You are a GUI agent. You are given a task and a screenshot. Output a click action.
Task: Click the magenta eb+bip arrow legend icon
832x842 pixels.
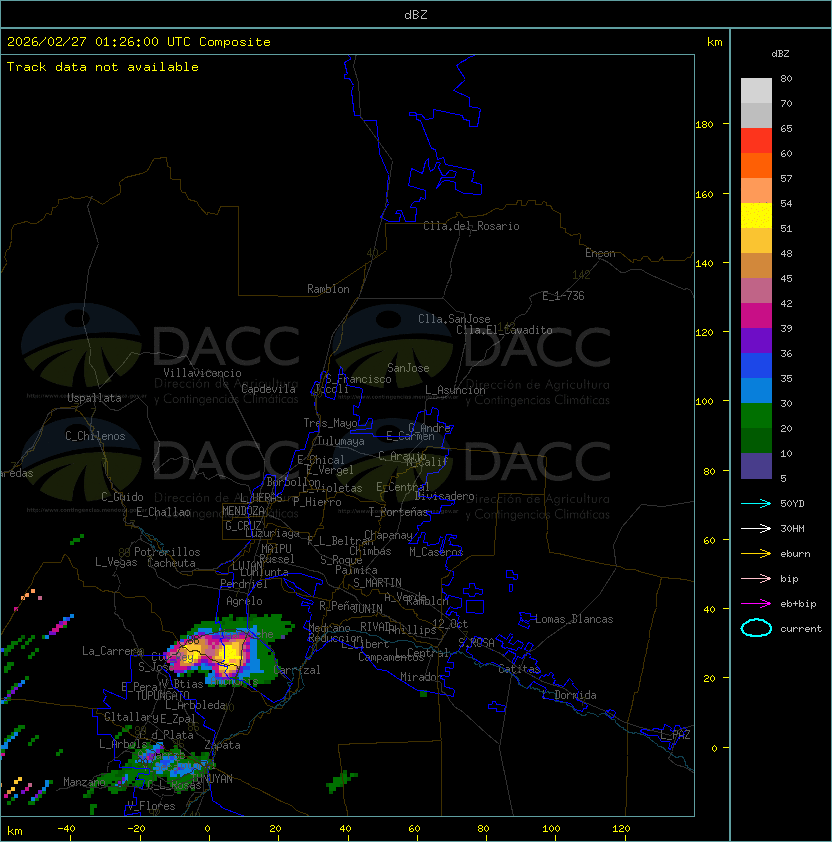(756, 604)
